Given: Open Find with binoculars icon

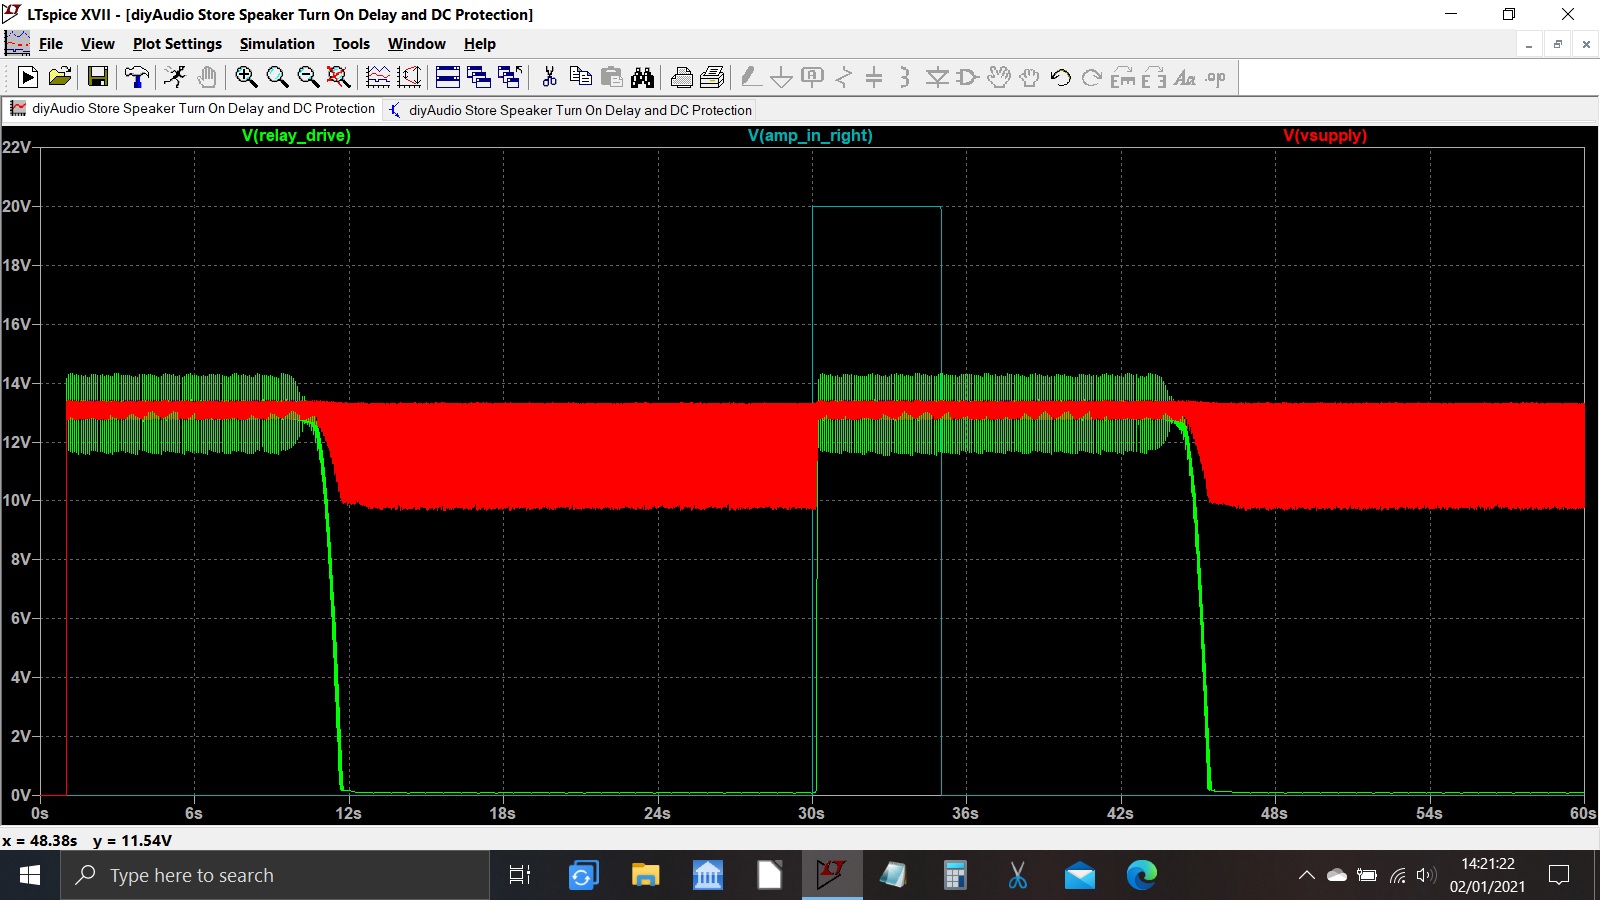Looking at the screenshot, I should 643,77.
